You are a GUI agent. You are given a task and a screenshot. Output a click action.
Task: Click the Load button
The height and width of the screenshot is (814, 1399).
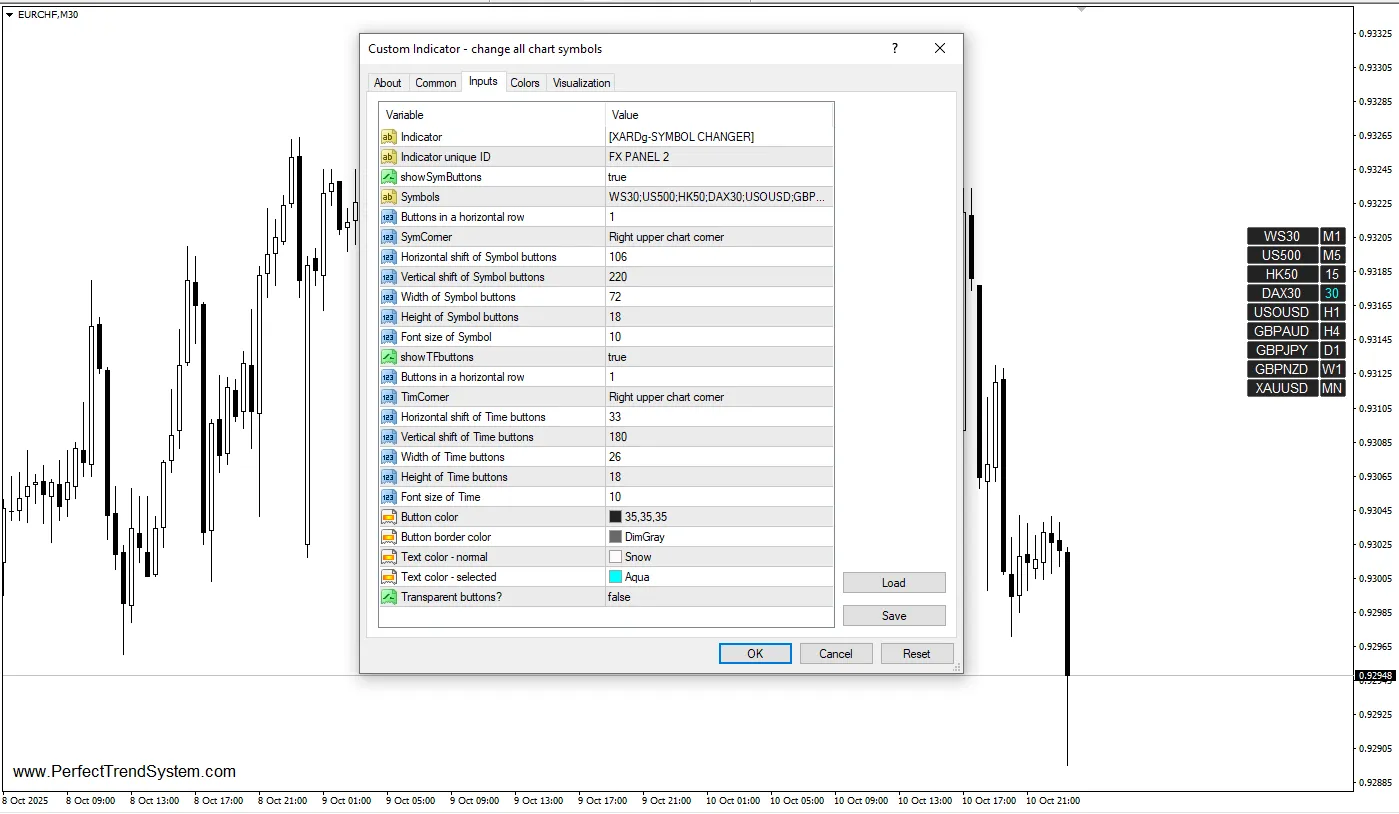(893, 582)
